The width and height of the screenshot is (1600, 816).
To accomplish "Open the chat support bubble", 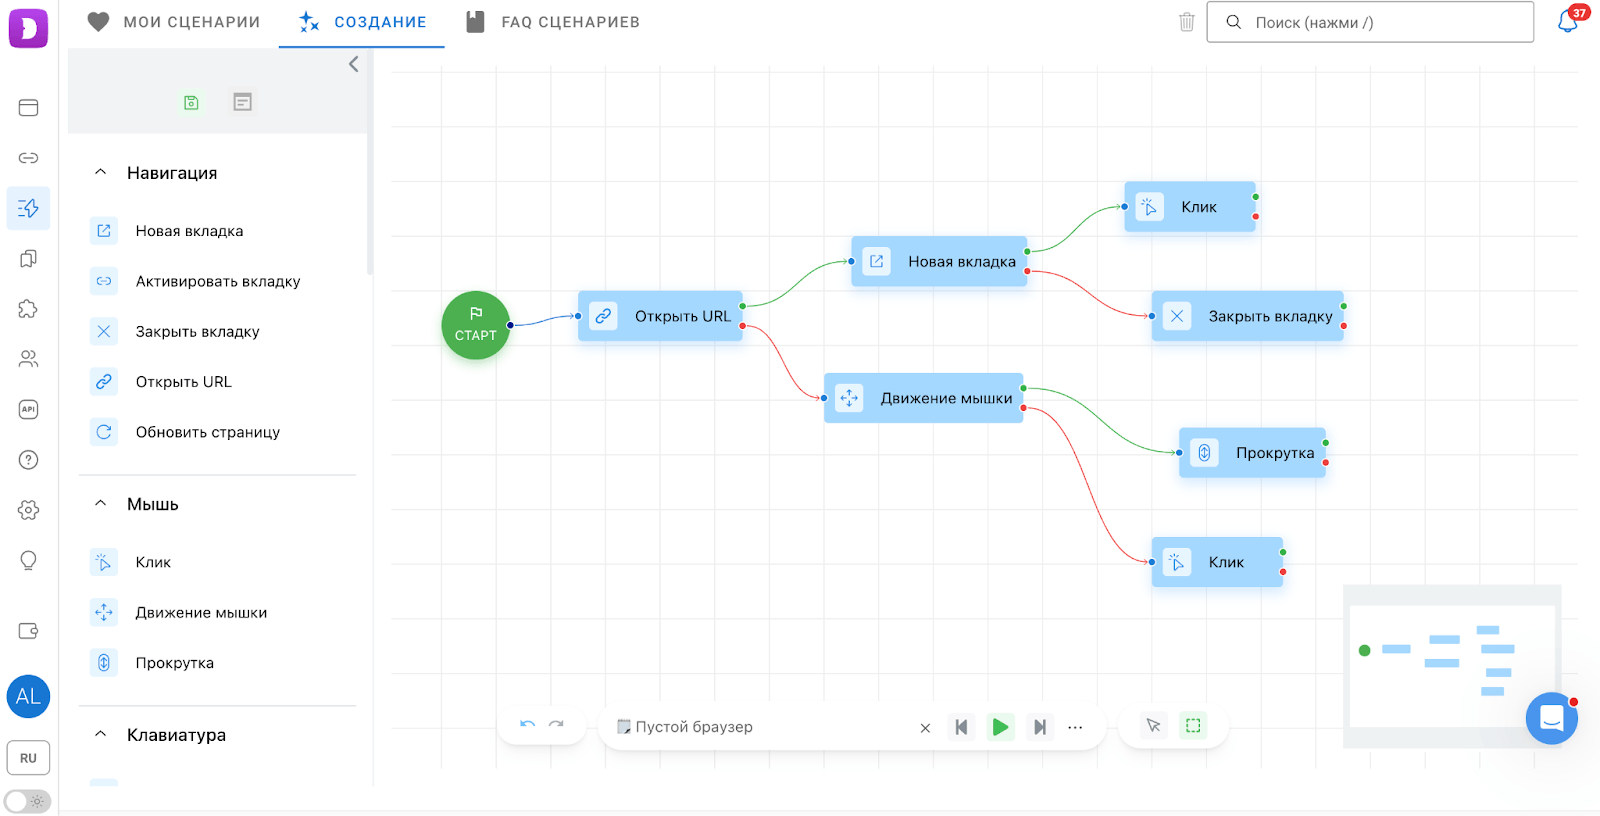I will 1551,718.
